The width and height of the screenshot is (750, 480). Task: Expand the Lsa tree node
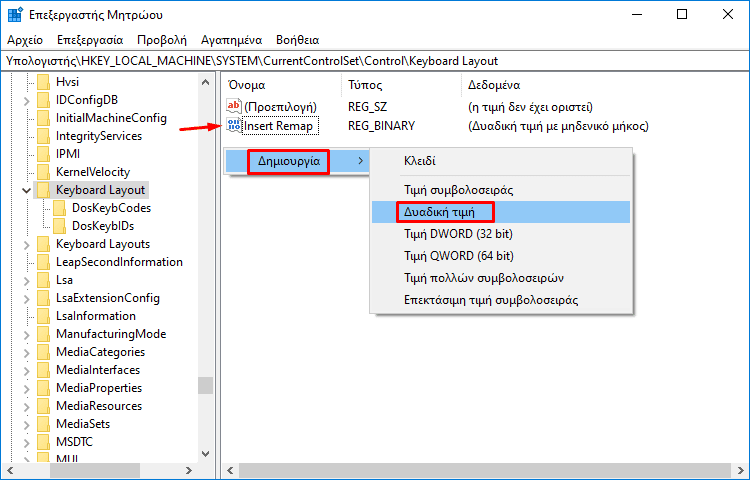27,281
